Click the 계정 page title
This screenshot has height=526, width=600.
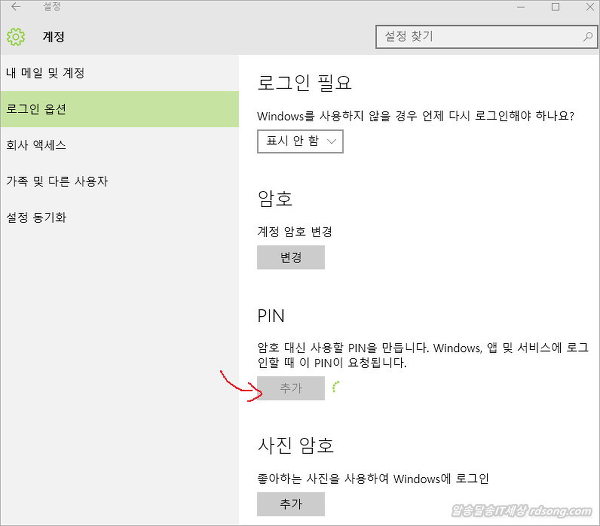(53, 37)
